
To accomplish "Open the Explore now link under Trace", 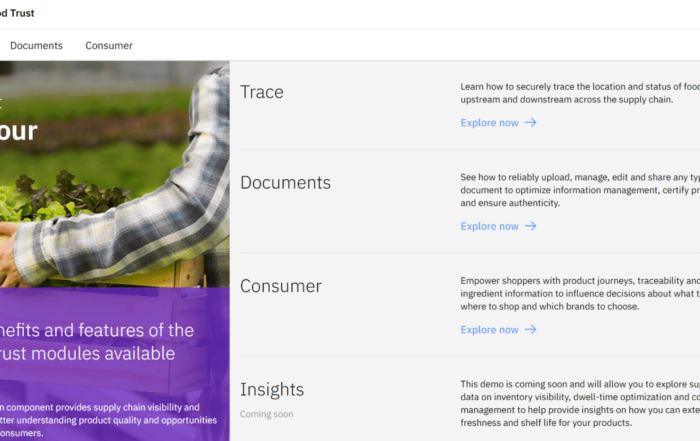I will coord(489,123).
